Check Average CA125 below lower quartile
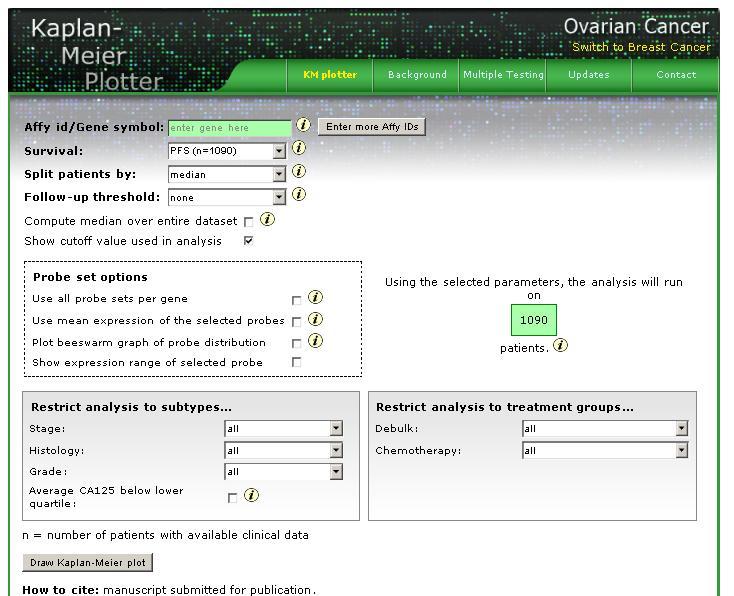The width and height of the screenshot is (734, 596). [232, 498]
